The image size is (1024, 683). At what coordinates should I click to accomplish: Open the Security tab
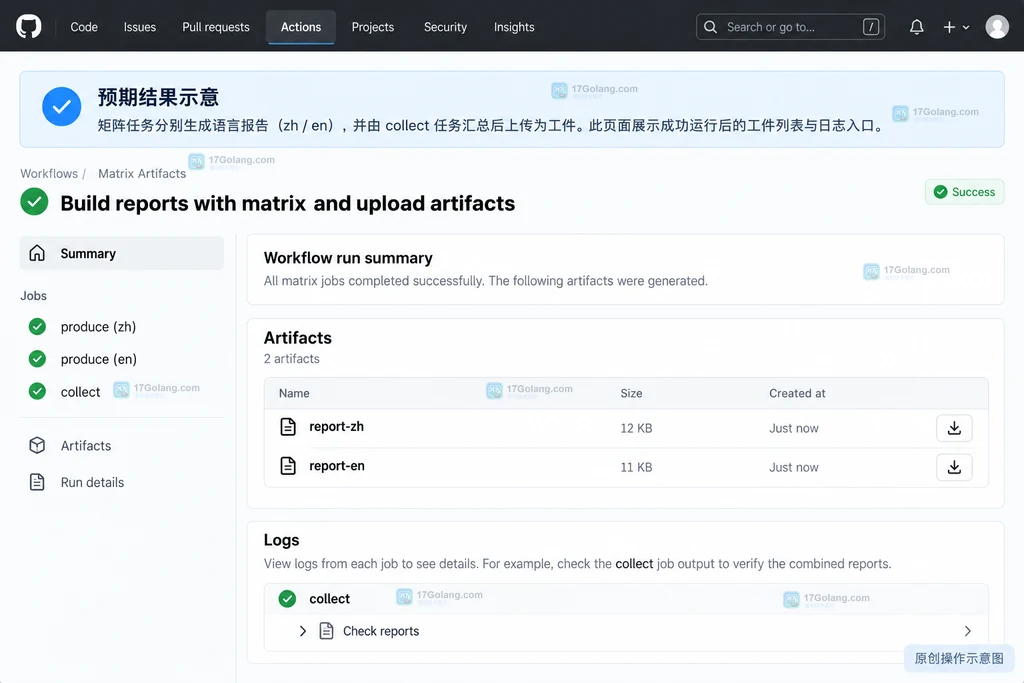tap(445, 27)
